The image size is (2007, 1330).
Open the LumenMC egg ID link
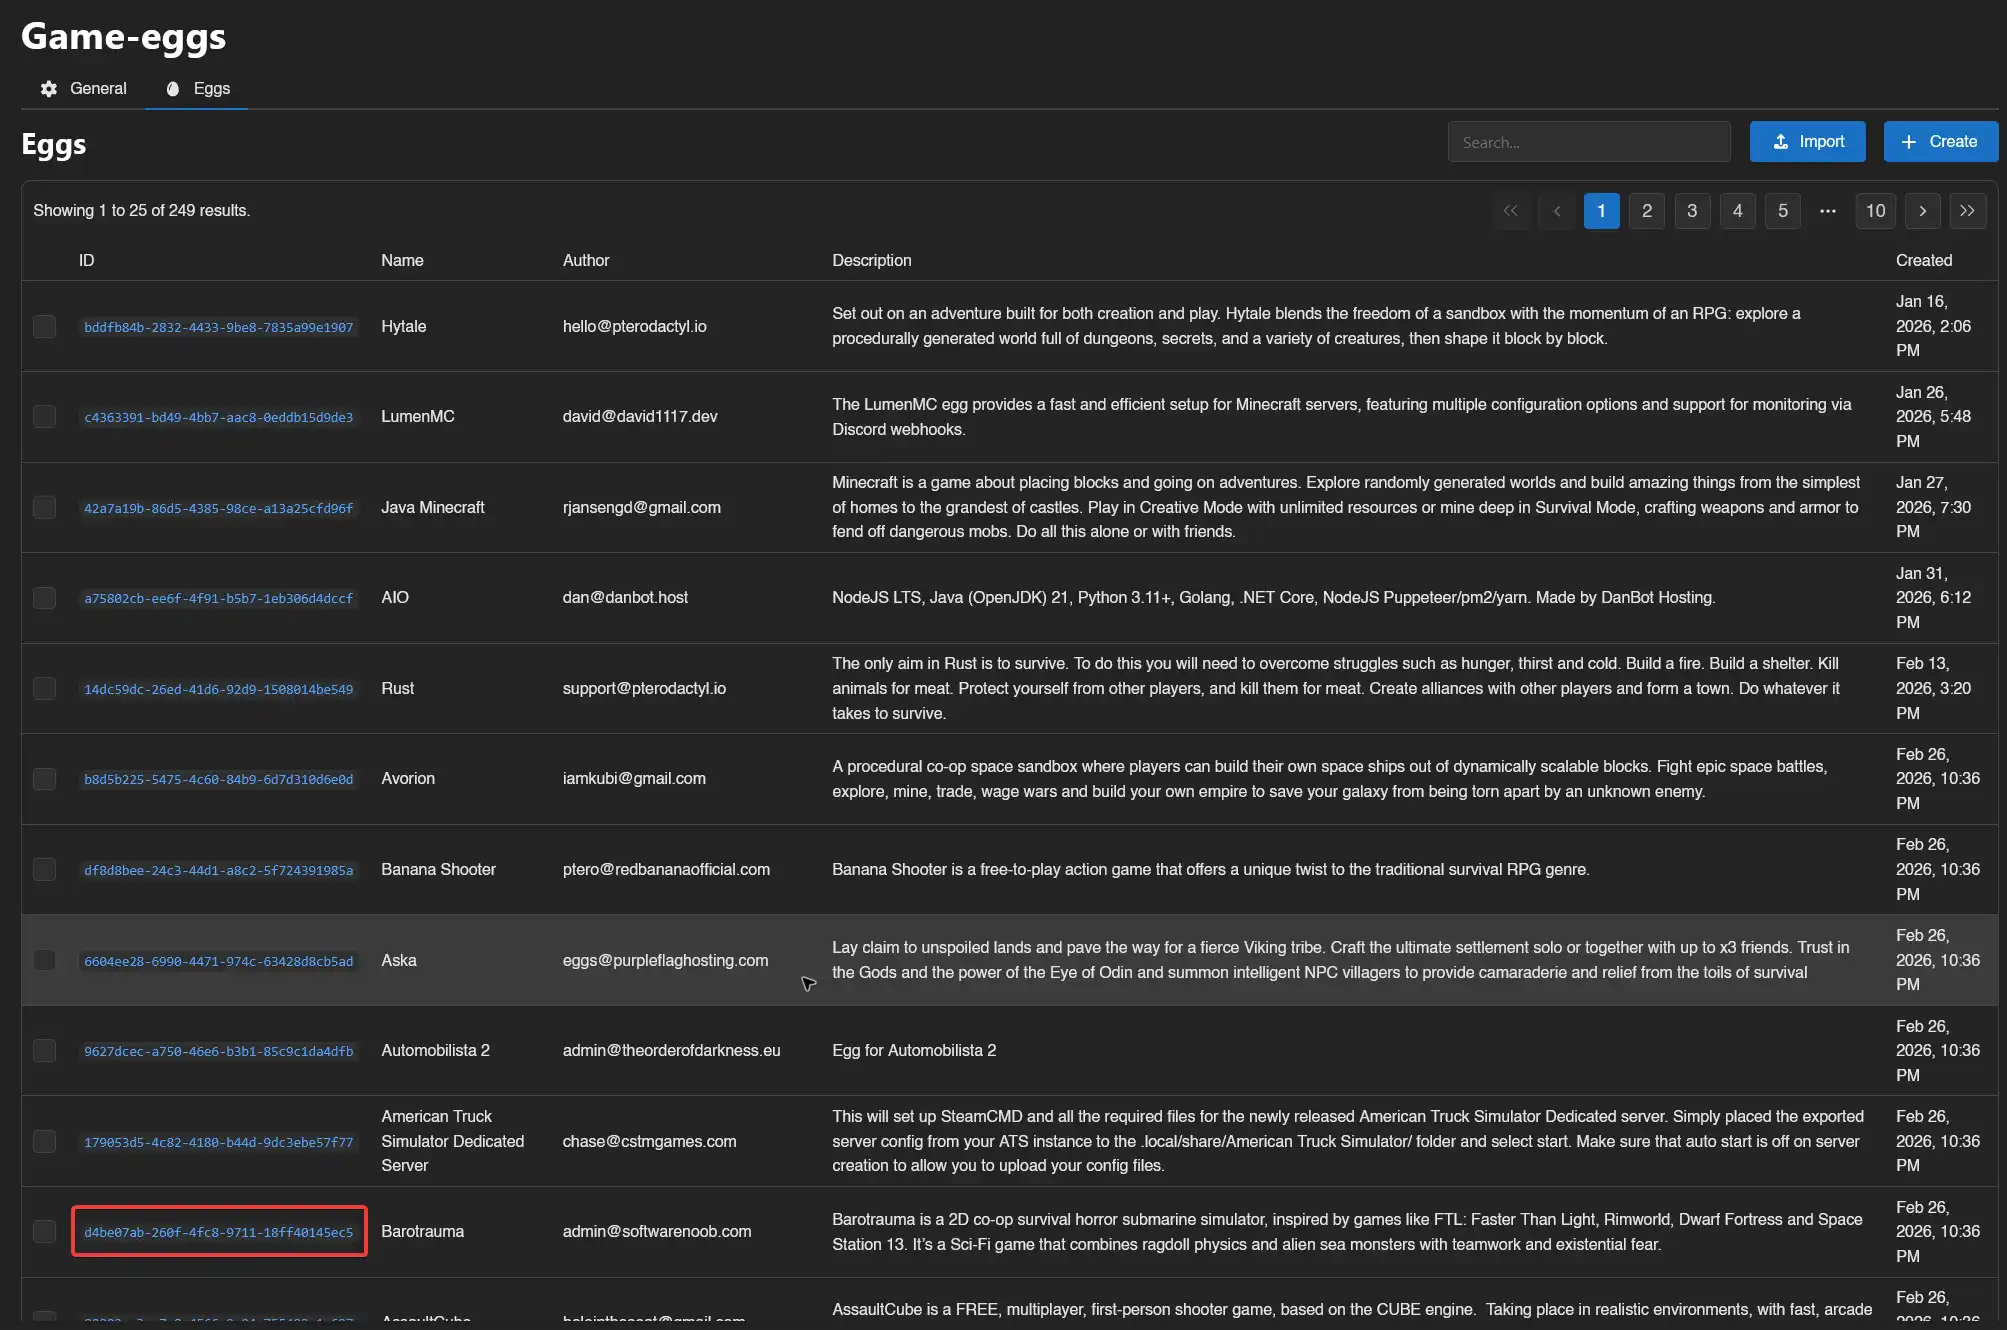218,418
